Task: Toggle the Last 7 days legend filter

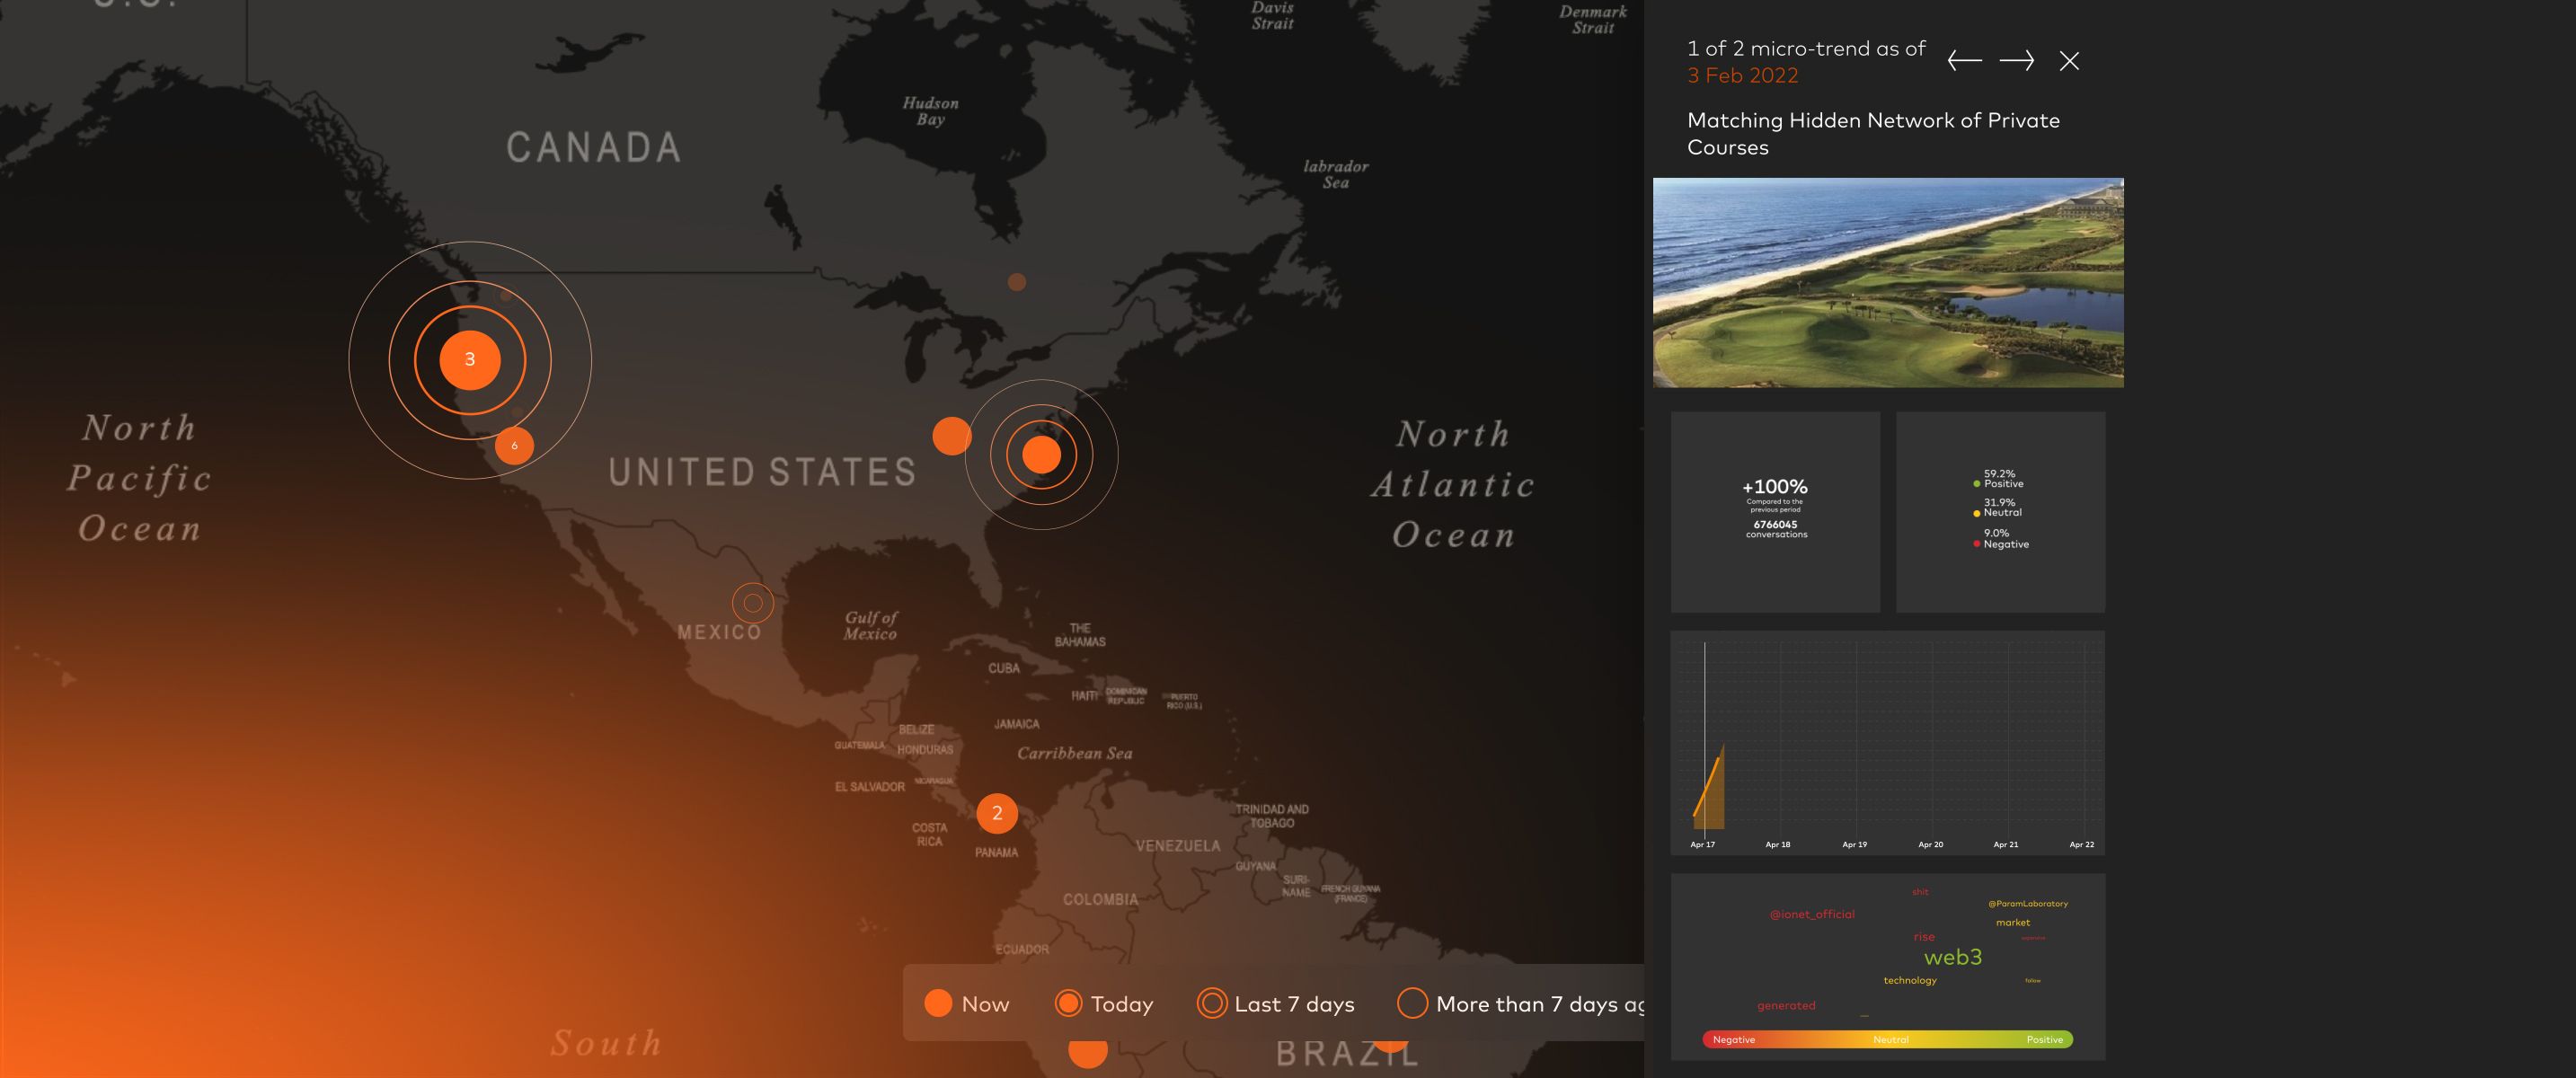Action: tap(1275, 1003)
